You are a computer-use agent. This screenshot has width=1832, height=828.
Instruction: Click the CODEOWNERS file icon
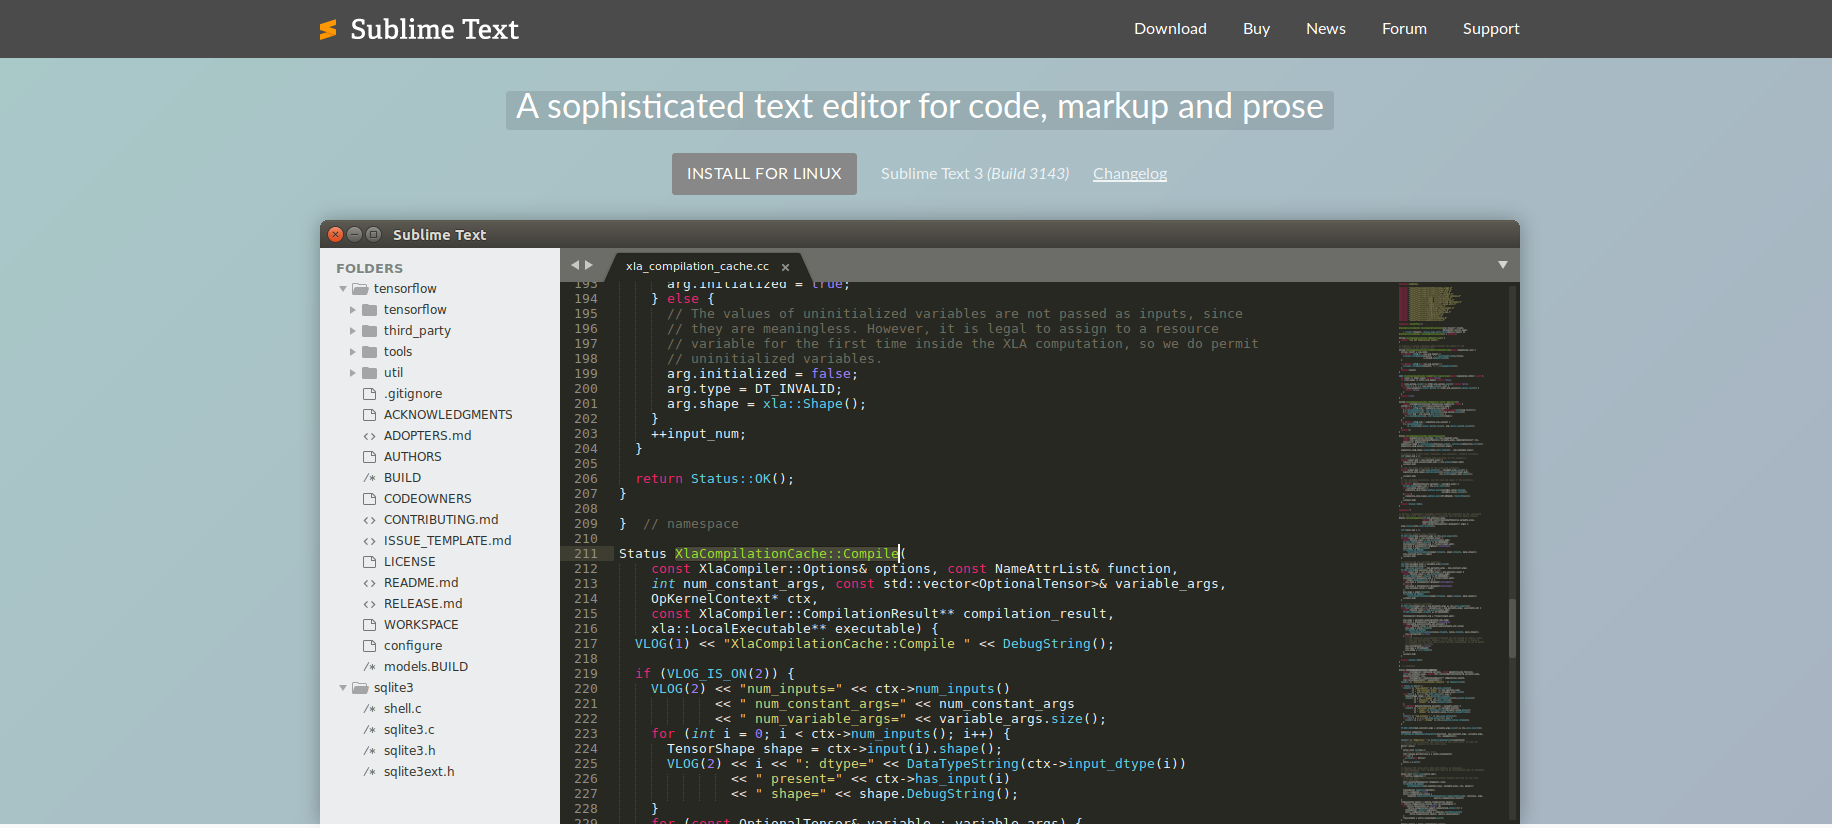click(369, 499)
